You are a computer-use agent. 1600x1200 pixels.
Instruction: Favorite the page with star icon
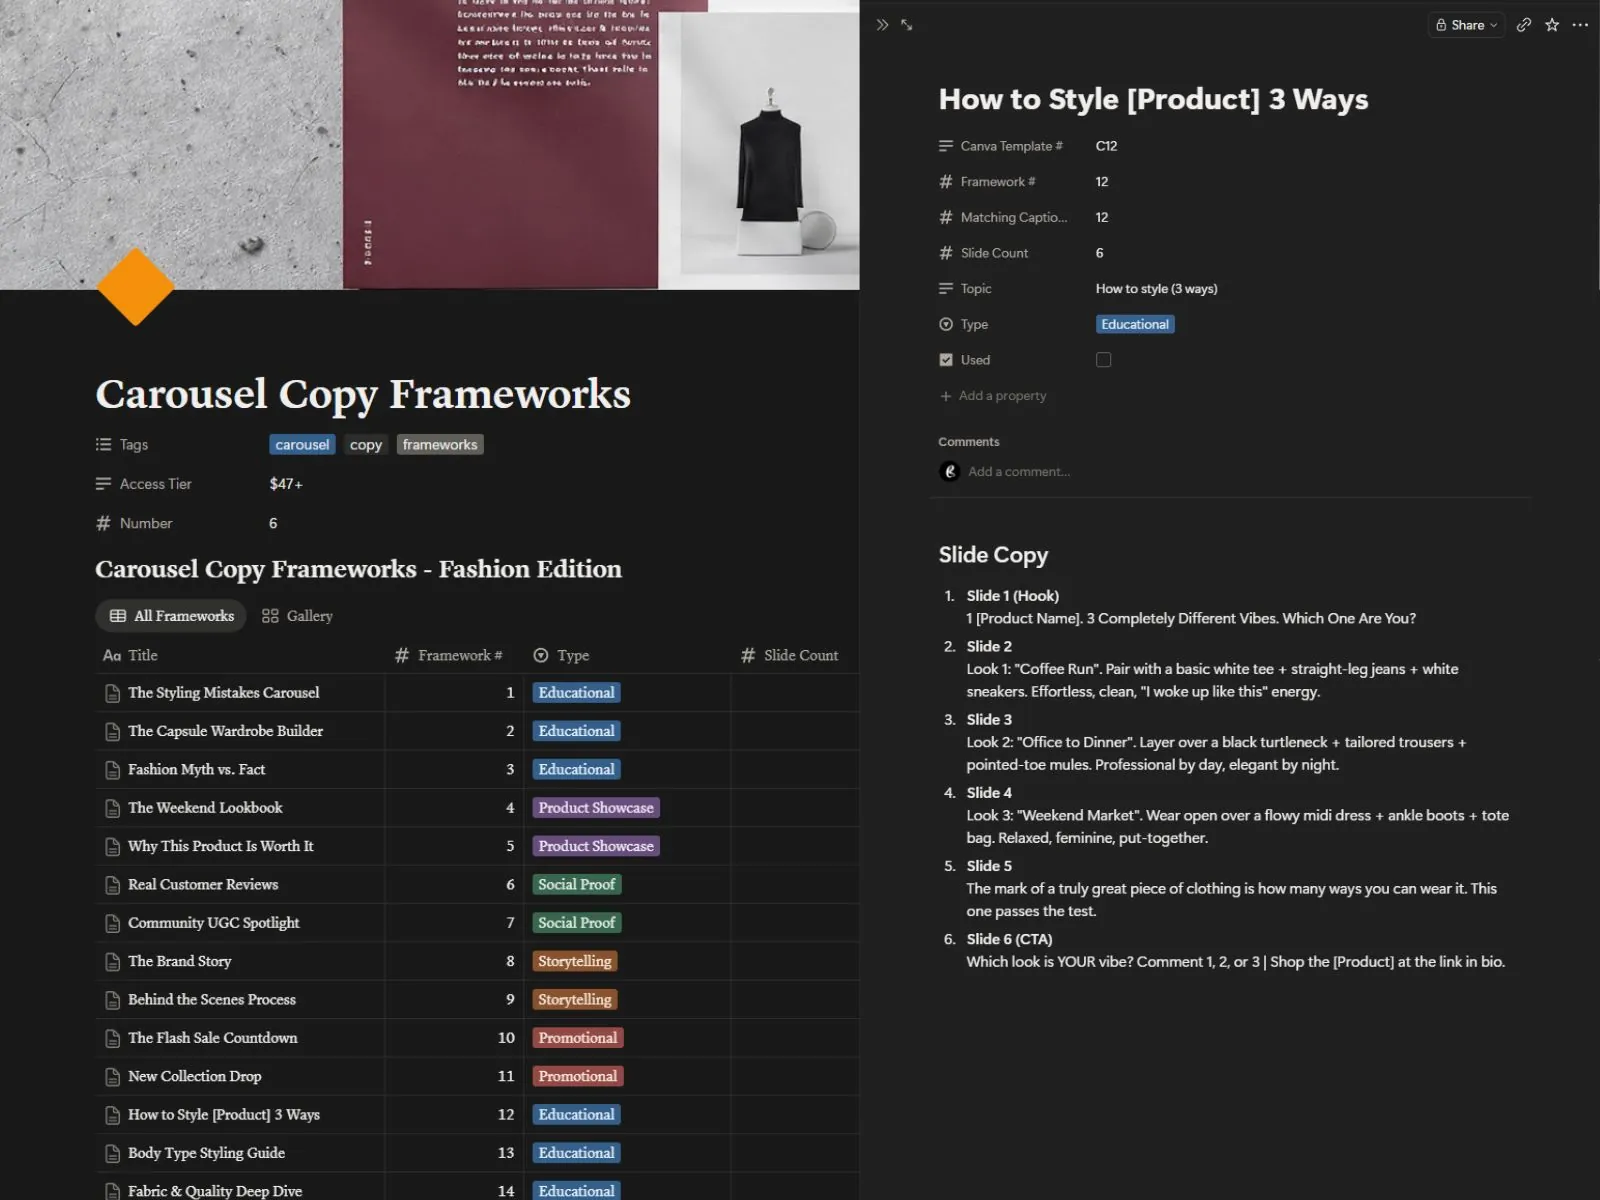point(1552,25)
